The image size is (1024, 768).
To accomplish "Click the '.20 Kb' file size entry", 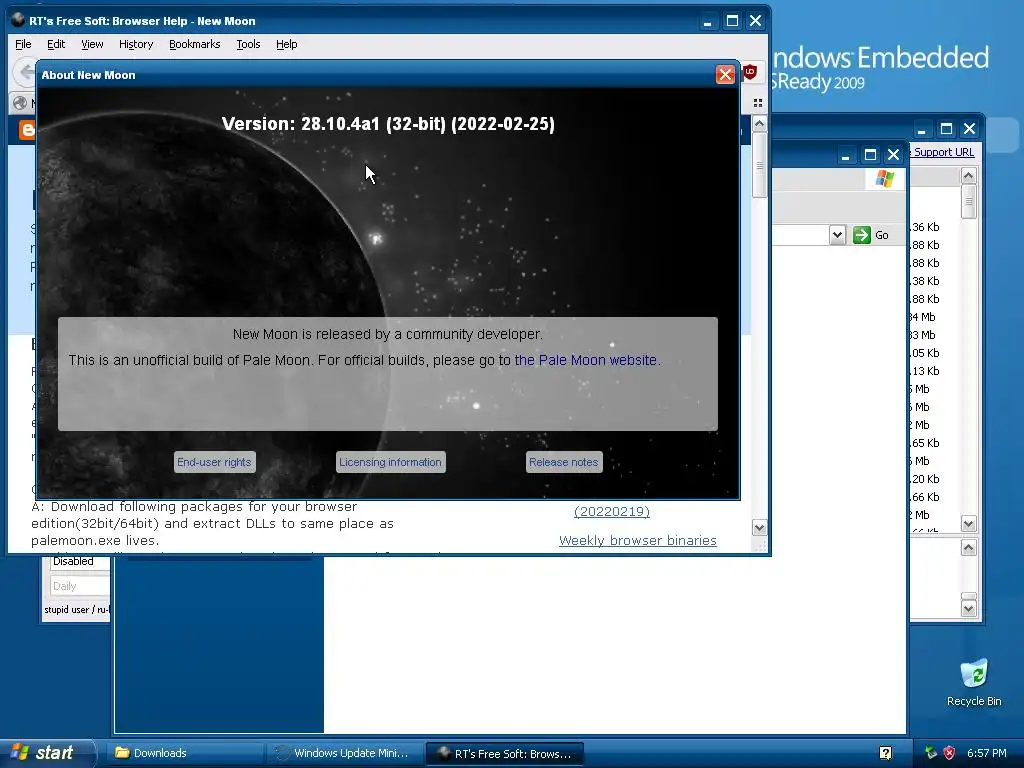I will (x=925, y=479).
